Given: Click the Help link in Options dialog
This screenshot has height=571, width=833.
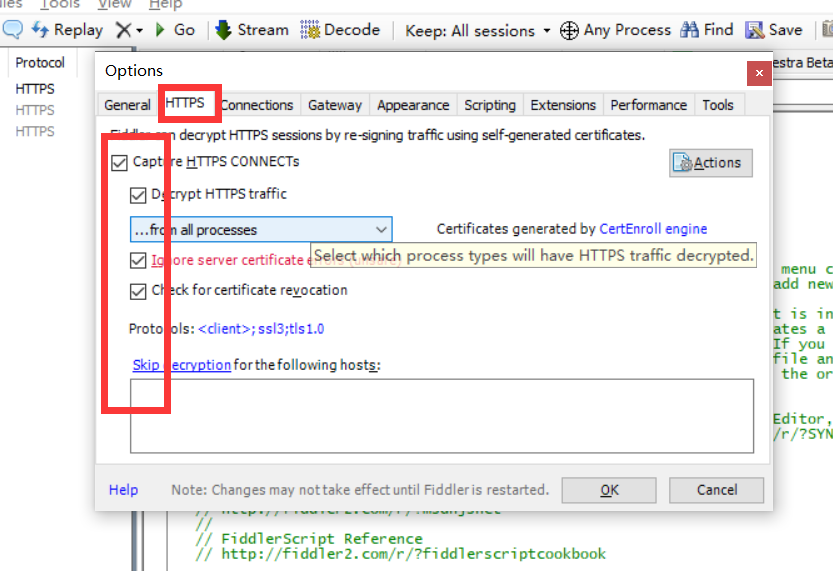Looking at the screenshot, I should (x=123, y=490).
